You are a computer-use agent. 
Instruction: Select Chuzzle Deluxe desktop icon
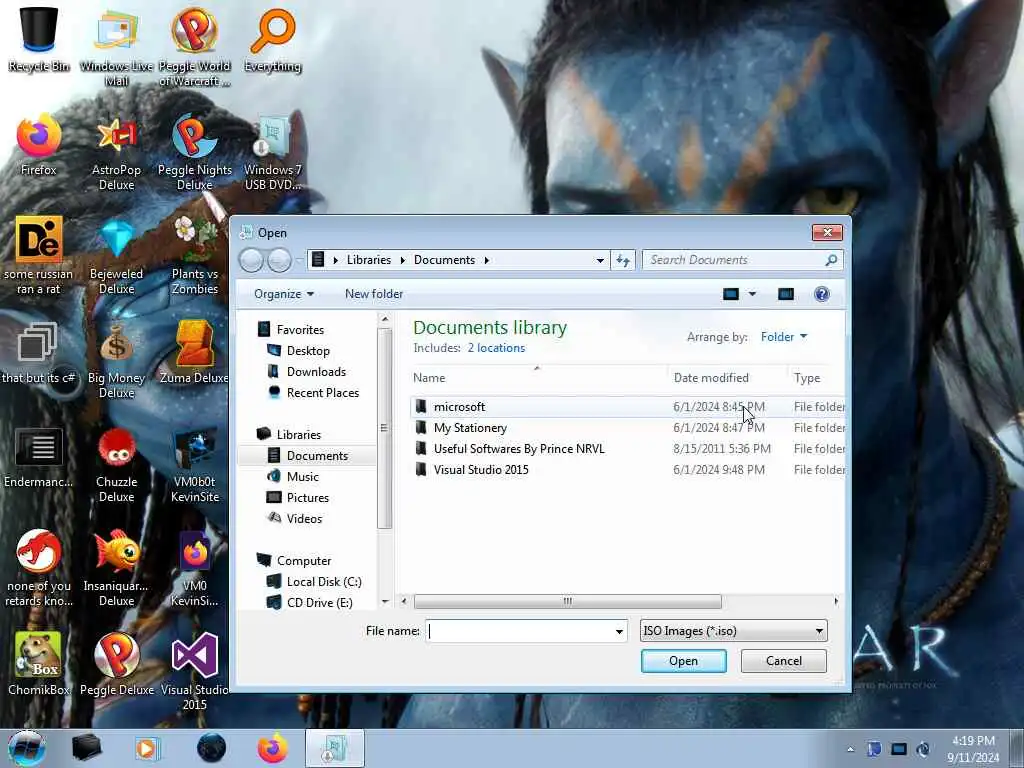(x=116, y=464)
